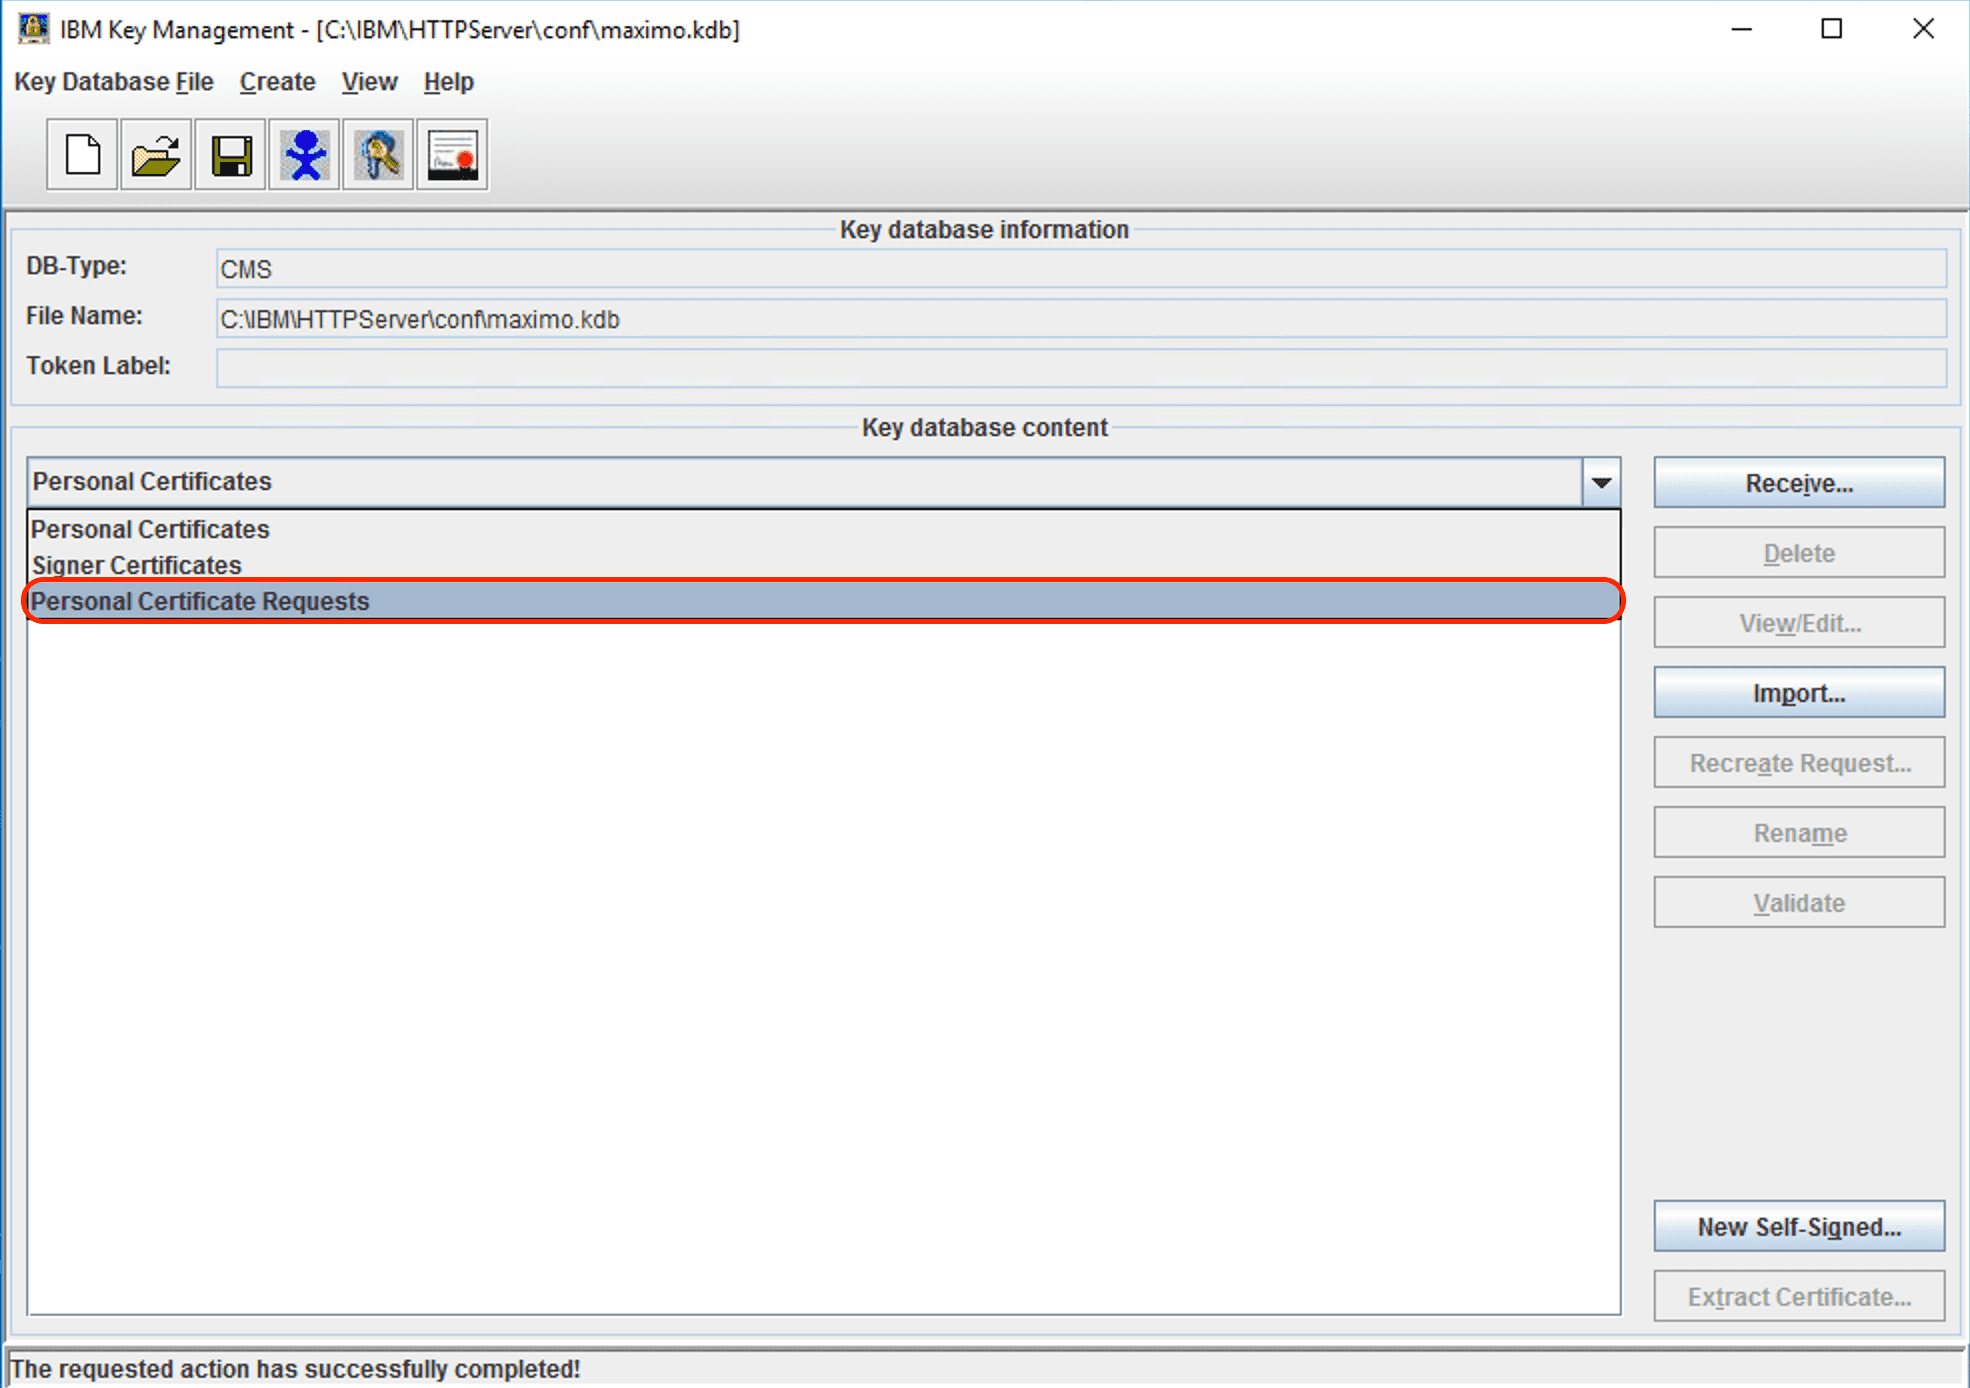Select Personal Certificates in the dropdown list
This screenshot has width=1970, height=1388.
tap(823, 529)
